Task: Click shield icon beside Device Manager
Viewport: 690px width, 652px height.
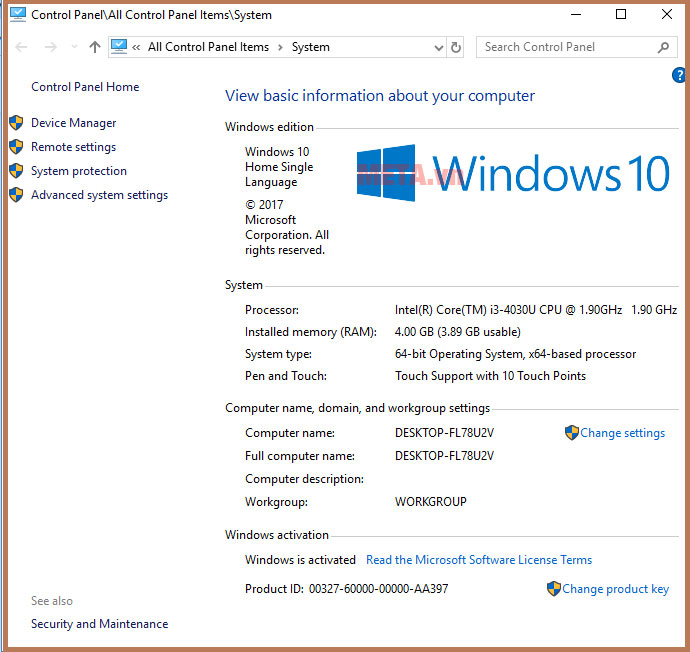Action: [16, 123]
